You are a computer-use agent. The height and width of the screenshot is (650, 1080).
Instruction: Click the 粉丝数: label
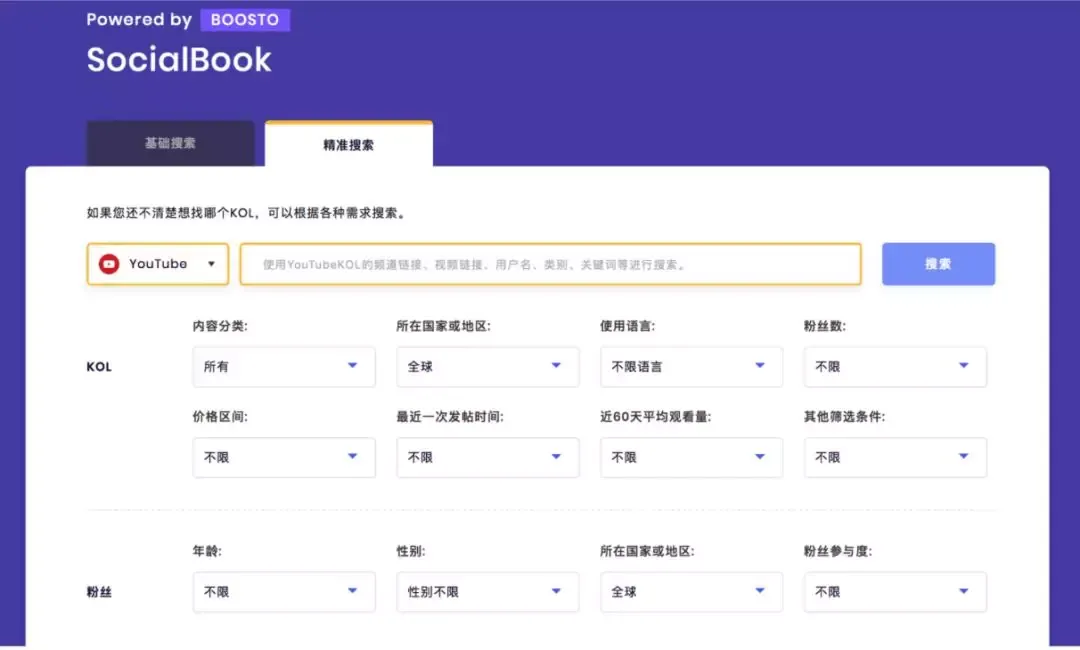tap(824, 326)
